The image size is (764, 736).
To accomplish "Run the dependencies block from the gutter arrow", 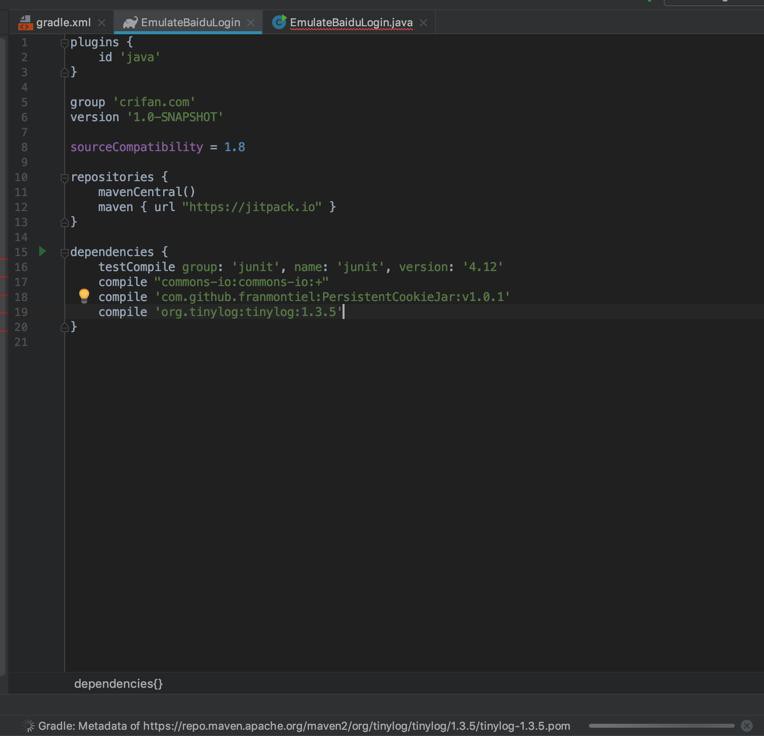I will click(x=42, y=251).
